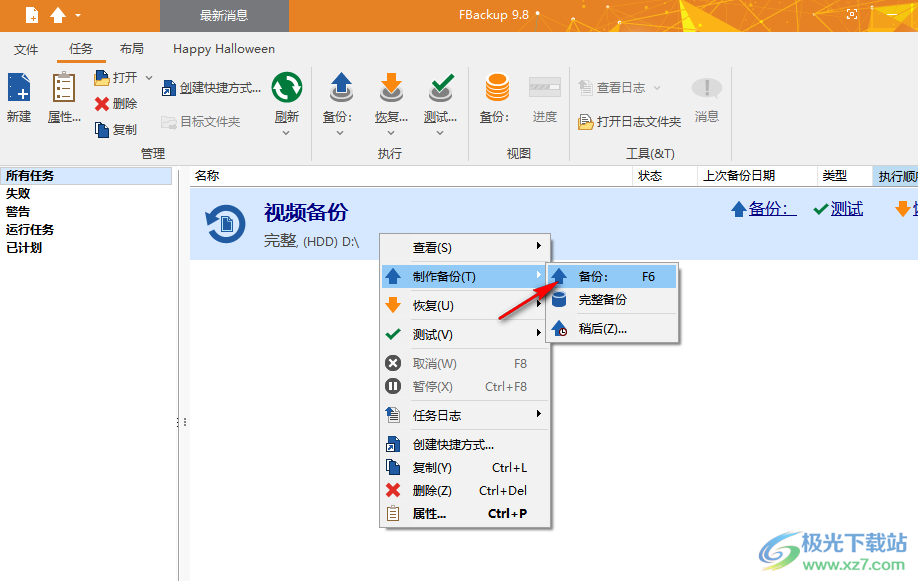Select 警告 in the left panel
The height and width of the screenshot is (581, 918).
[18, 212]
